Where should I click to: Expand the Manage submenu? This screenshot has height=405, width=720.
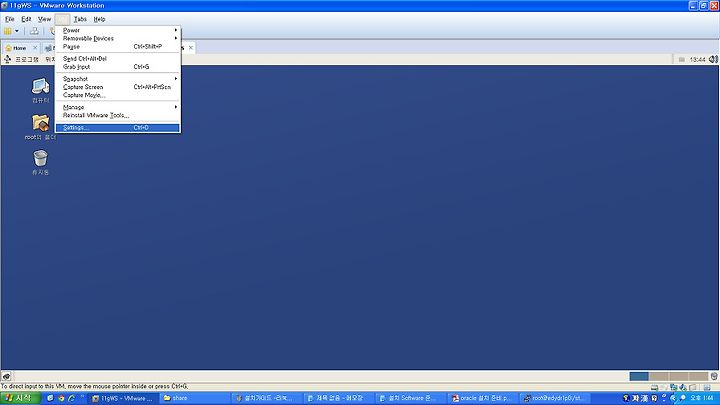coord(118,107)
